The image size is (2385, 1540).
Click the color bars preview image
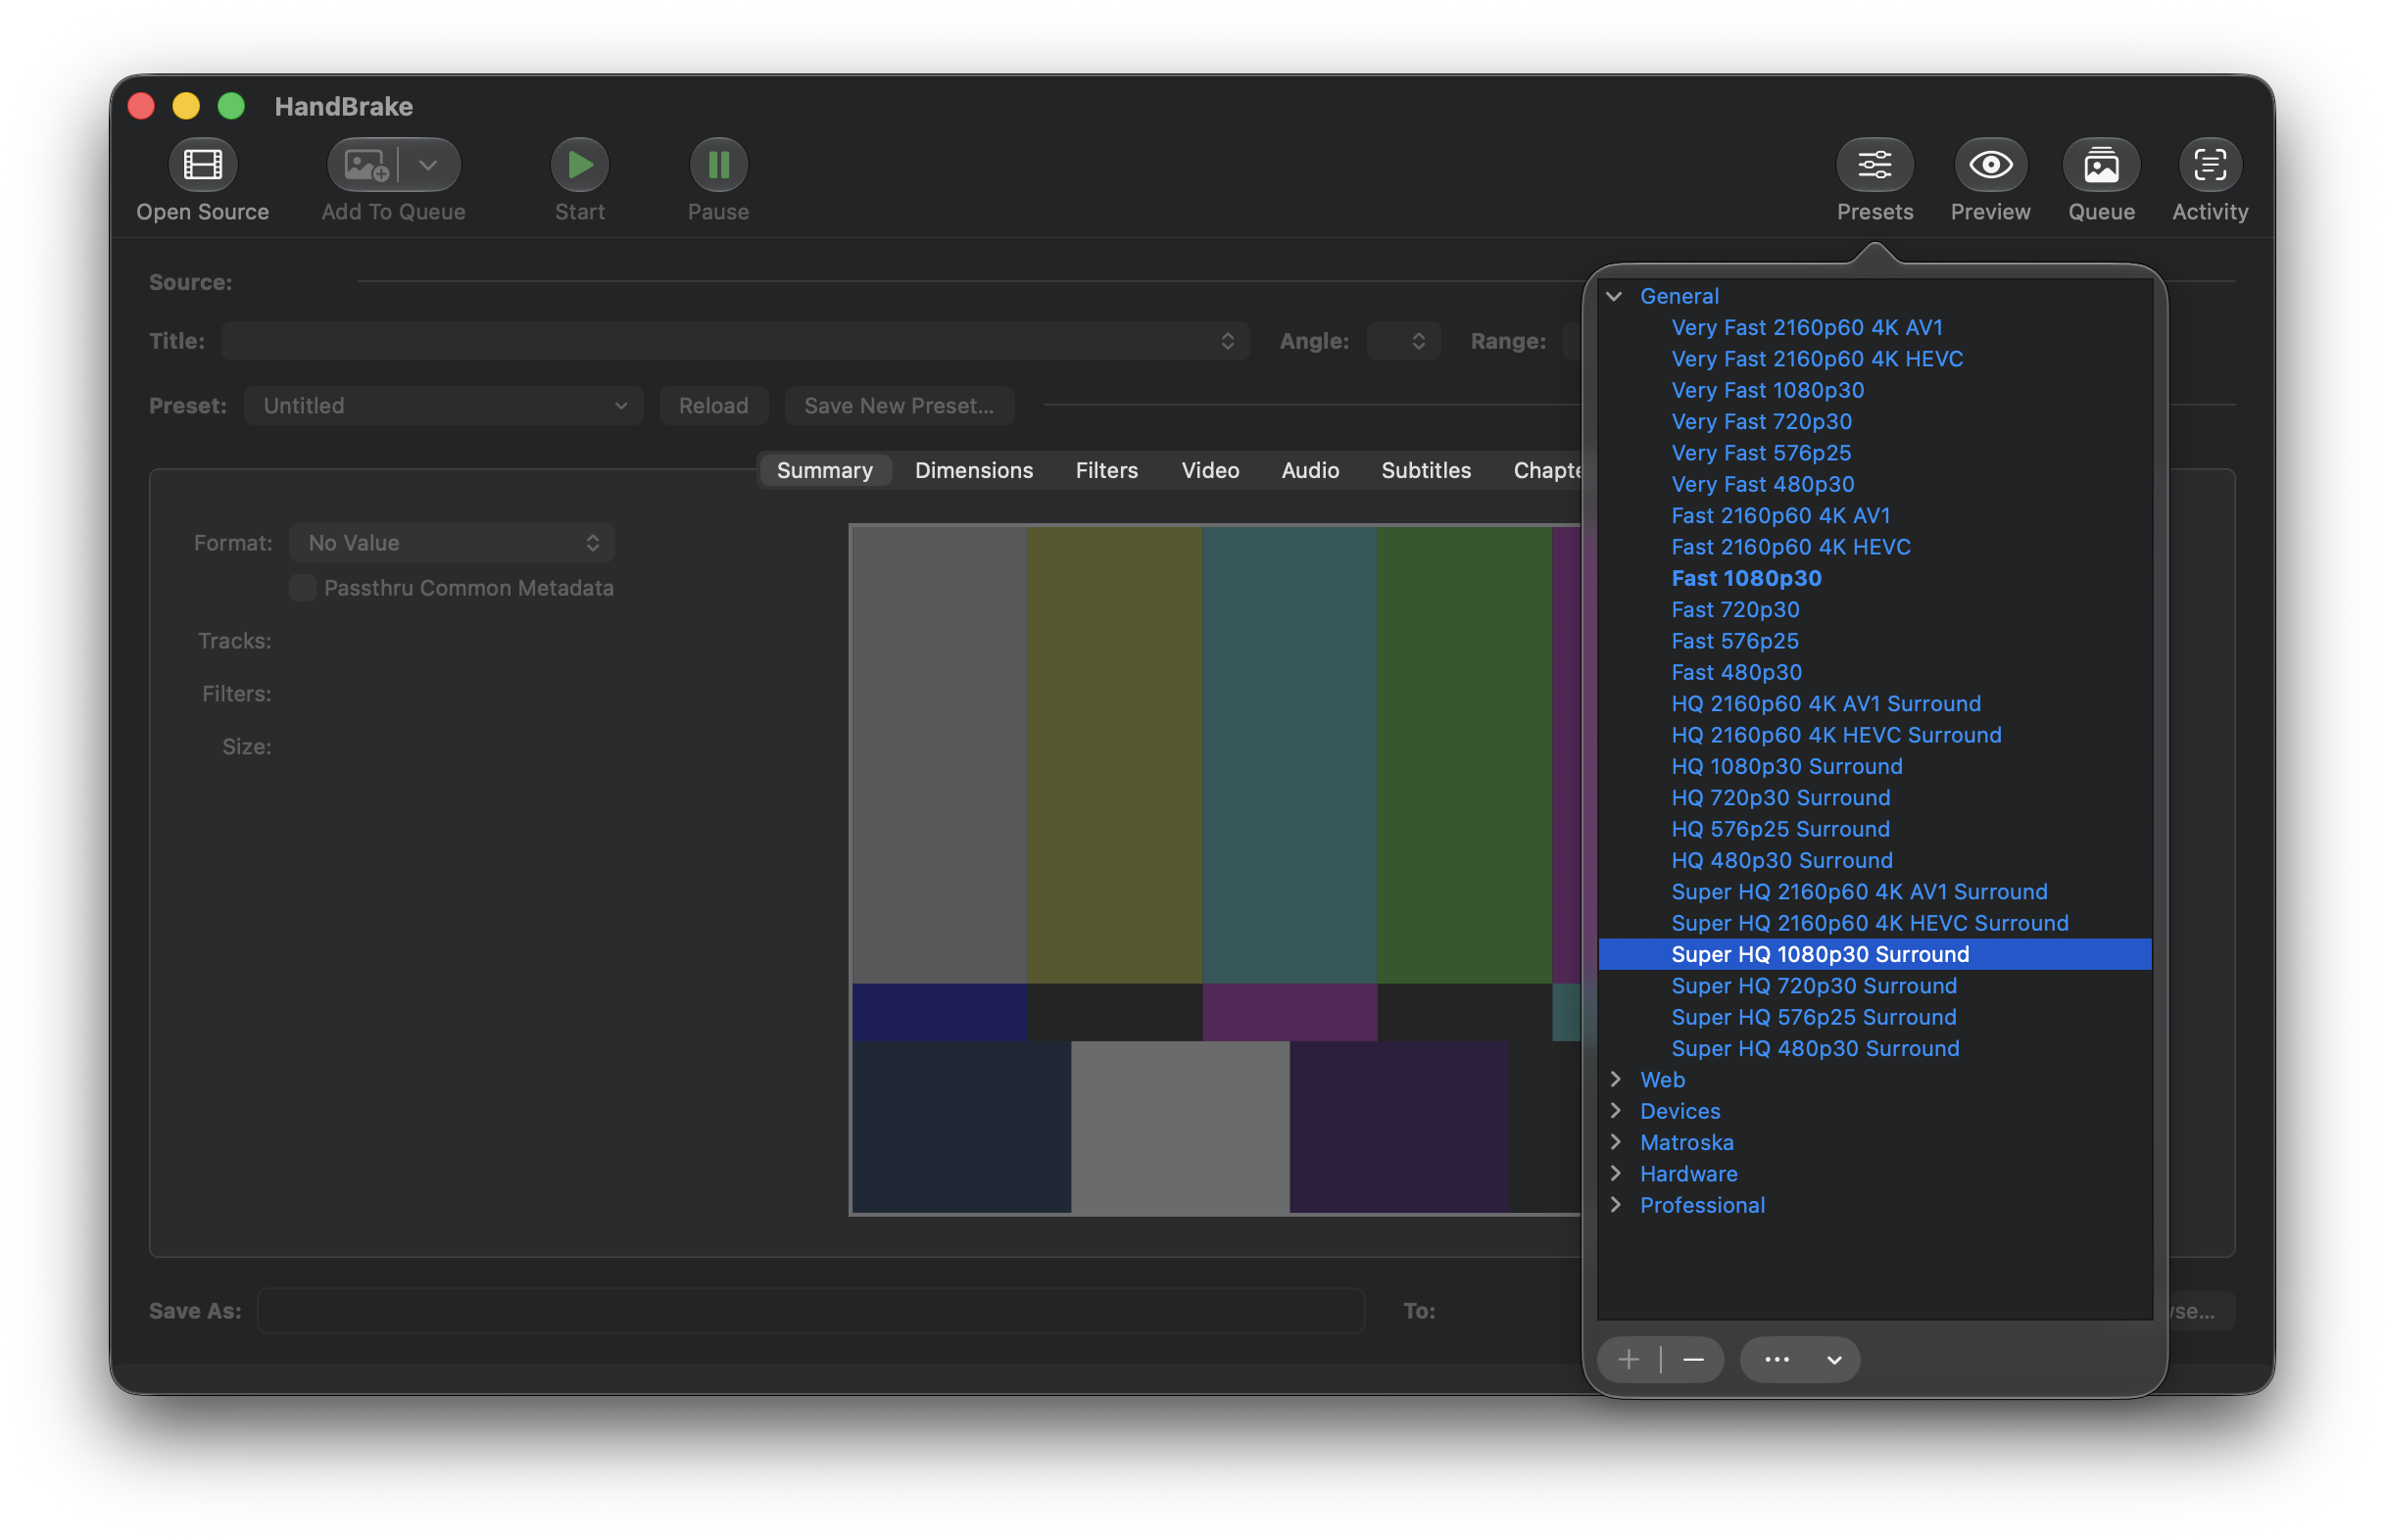1215,869
